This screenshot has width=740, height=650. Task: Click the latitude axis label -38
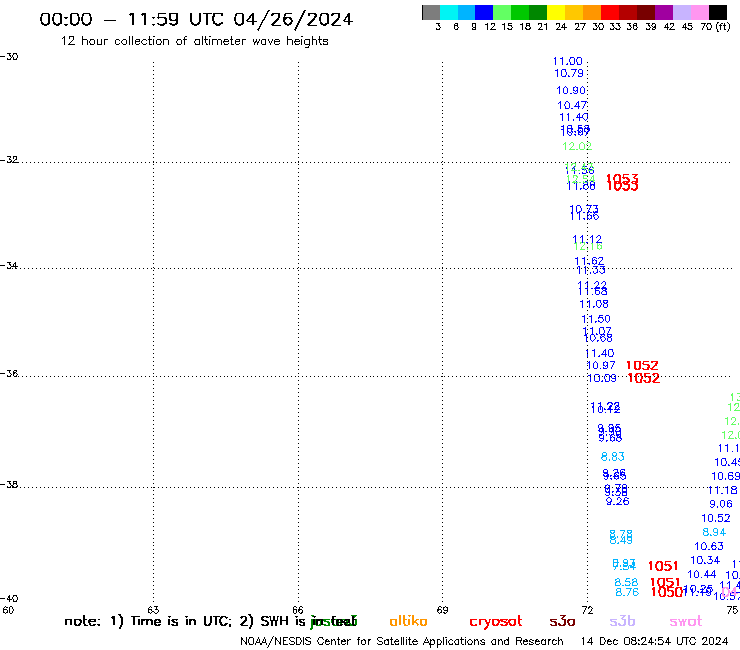click(x=9, y=485)
